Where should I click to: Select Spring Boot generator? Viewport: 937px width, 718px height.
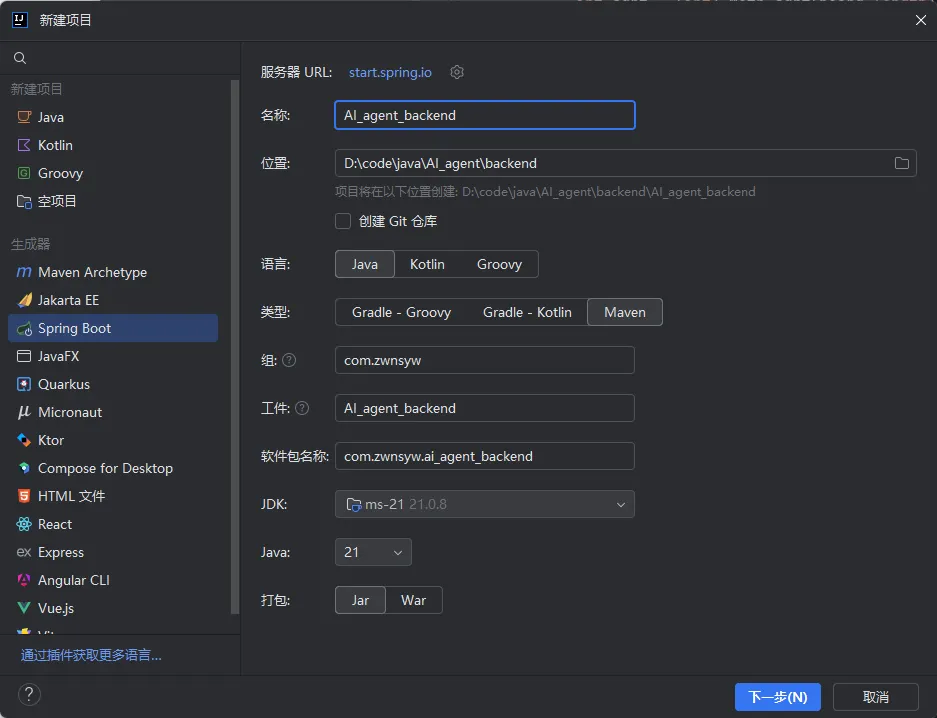tap(113, 329)
